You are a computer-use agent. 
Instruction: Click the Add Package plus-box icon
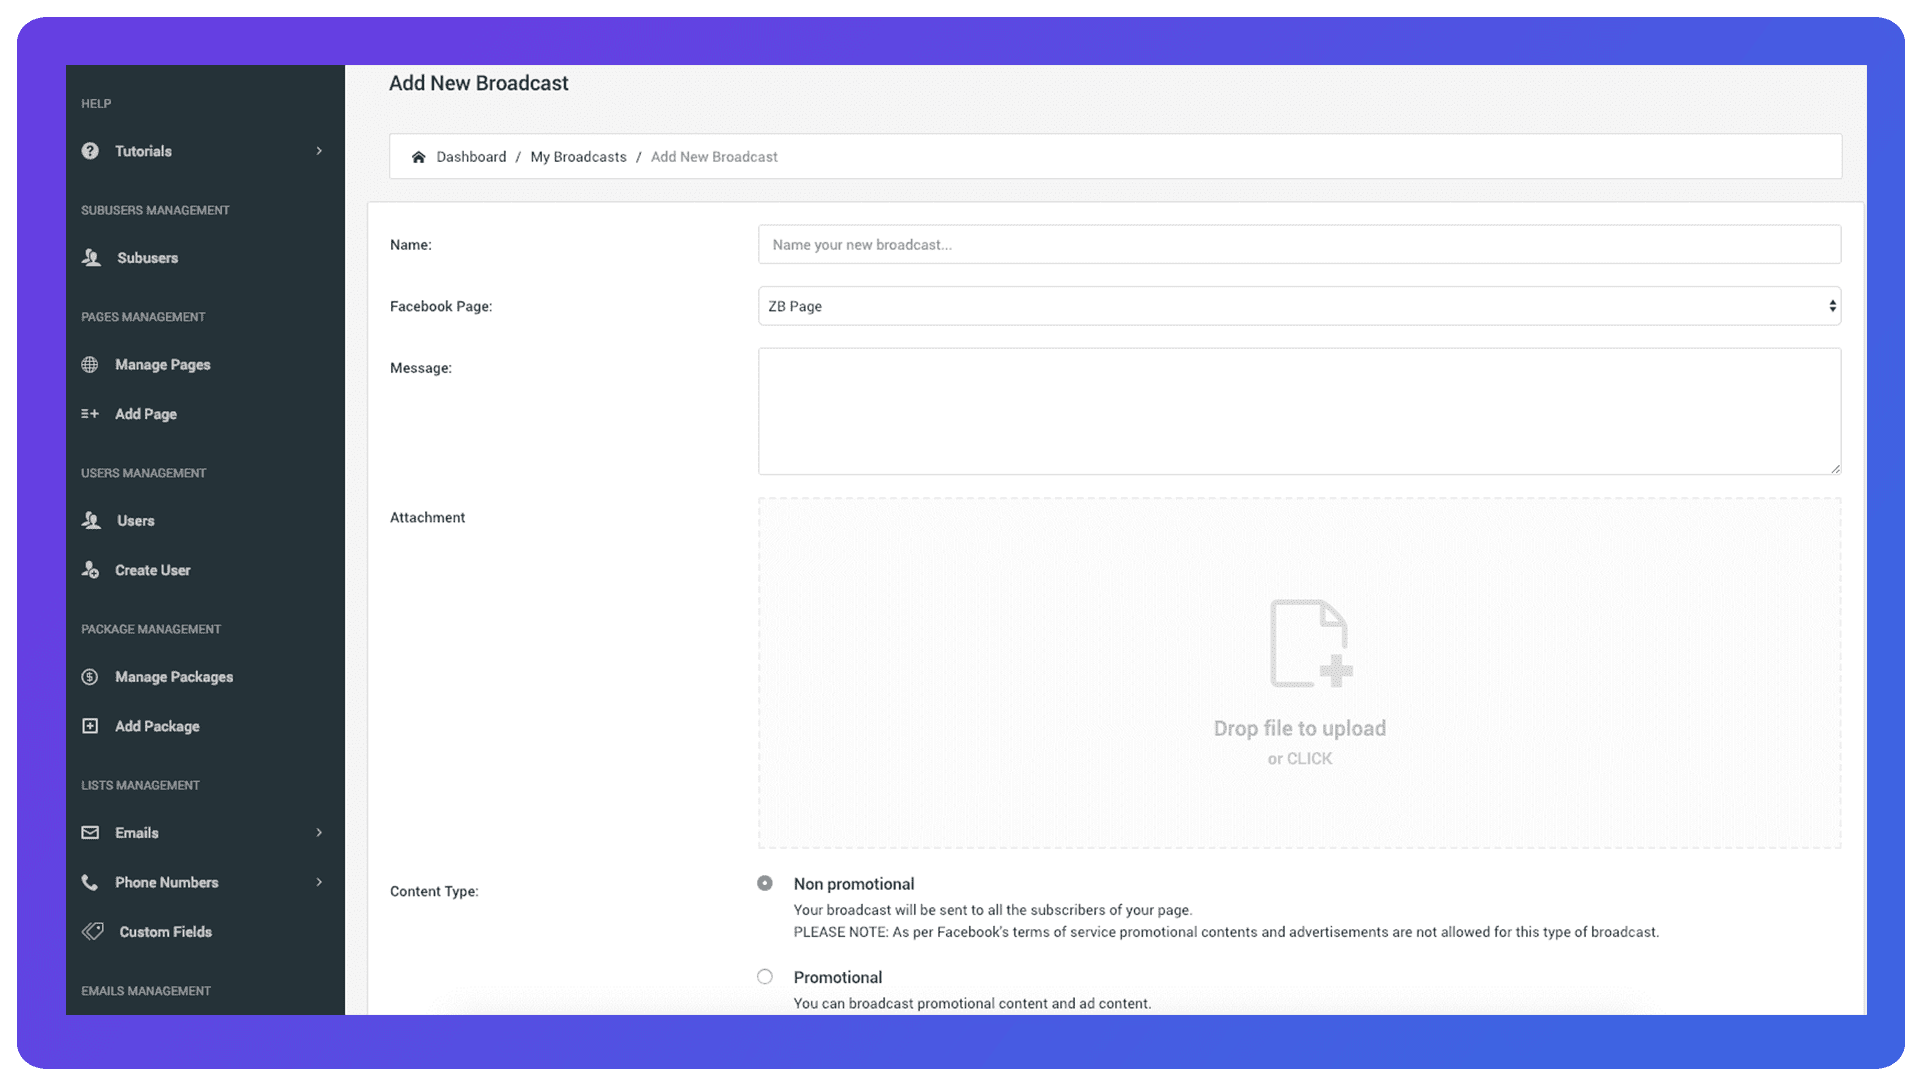pos(90,726)
